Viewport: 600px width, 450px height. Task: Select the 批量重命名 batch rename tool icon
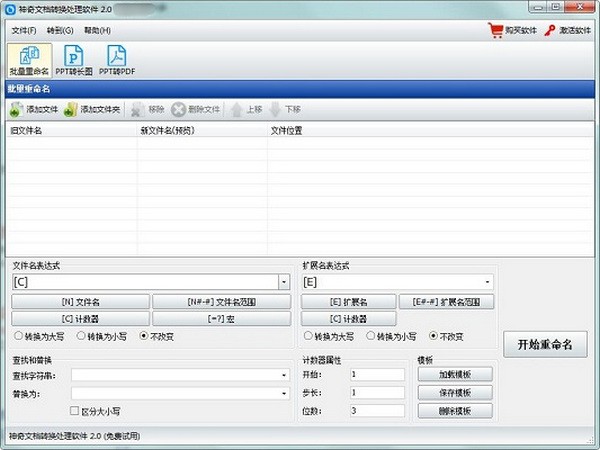(x=29, y=57)
